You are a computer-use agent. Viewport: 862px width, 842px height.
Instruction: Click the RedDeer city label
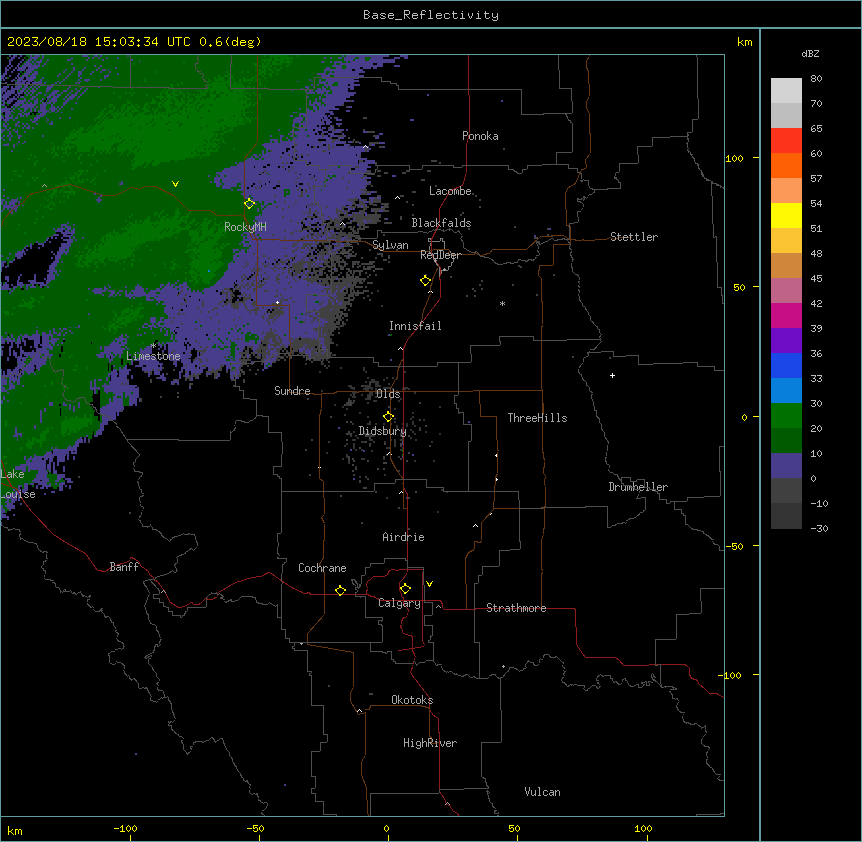click(x=440, y=255)
